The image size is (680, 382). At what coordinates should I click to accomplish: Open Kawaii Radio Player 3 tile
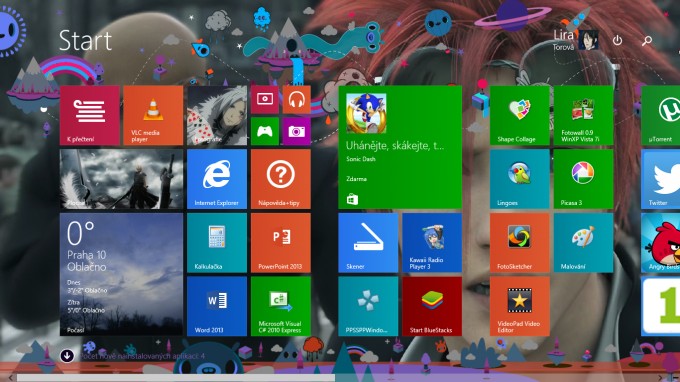click(432, 243)
